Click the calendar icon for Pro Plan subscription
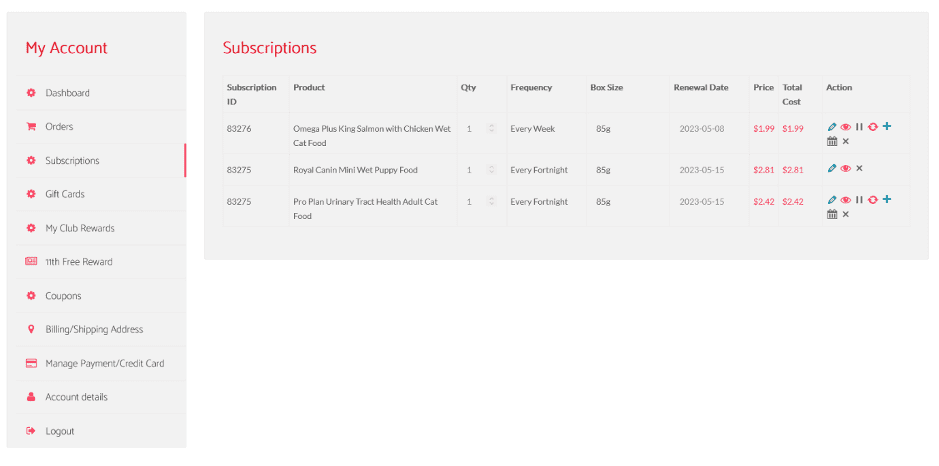Viewport: 939px width, 466px height. tap(832, 215)
